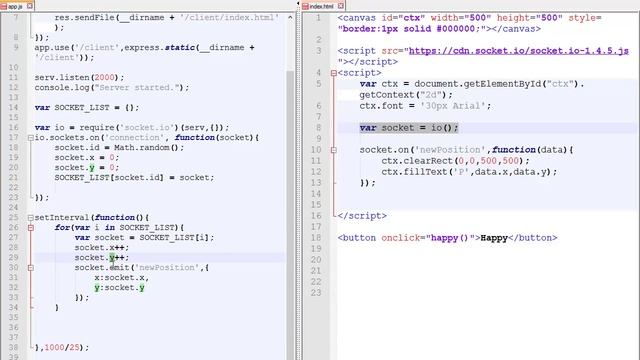
Task: Click the 'ctx.clearRect(0,0,500,500);' line
Action: pos(456,161)
